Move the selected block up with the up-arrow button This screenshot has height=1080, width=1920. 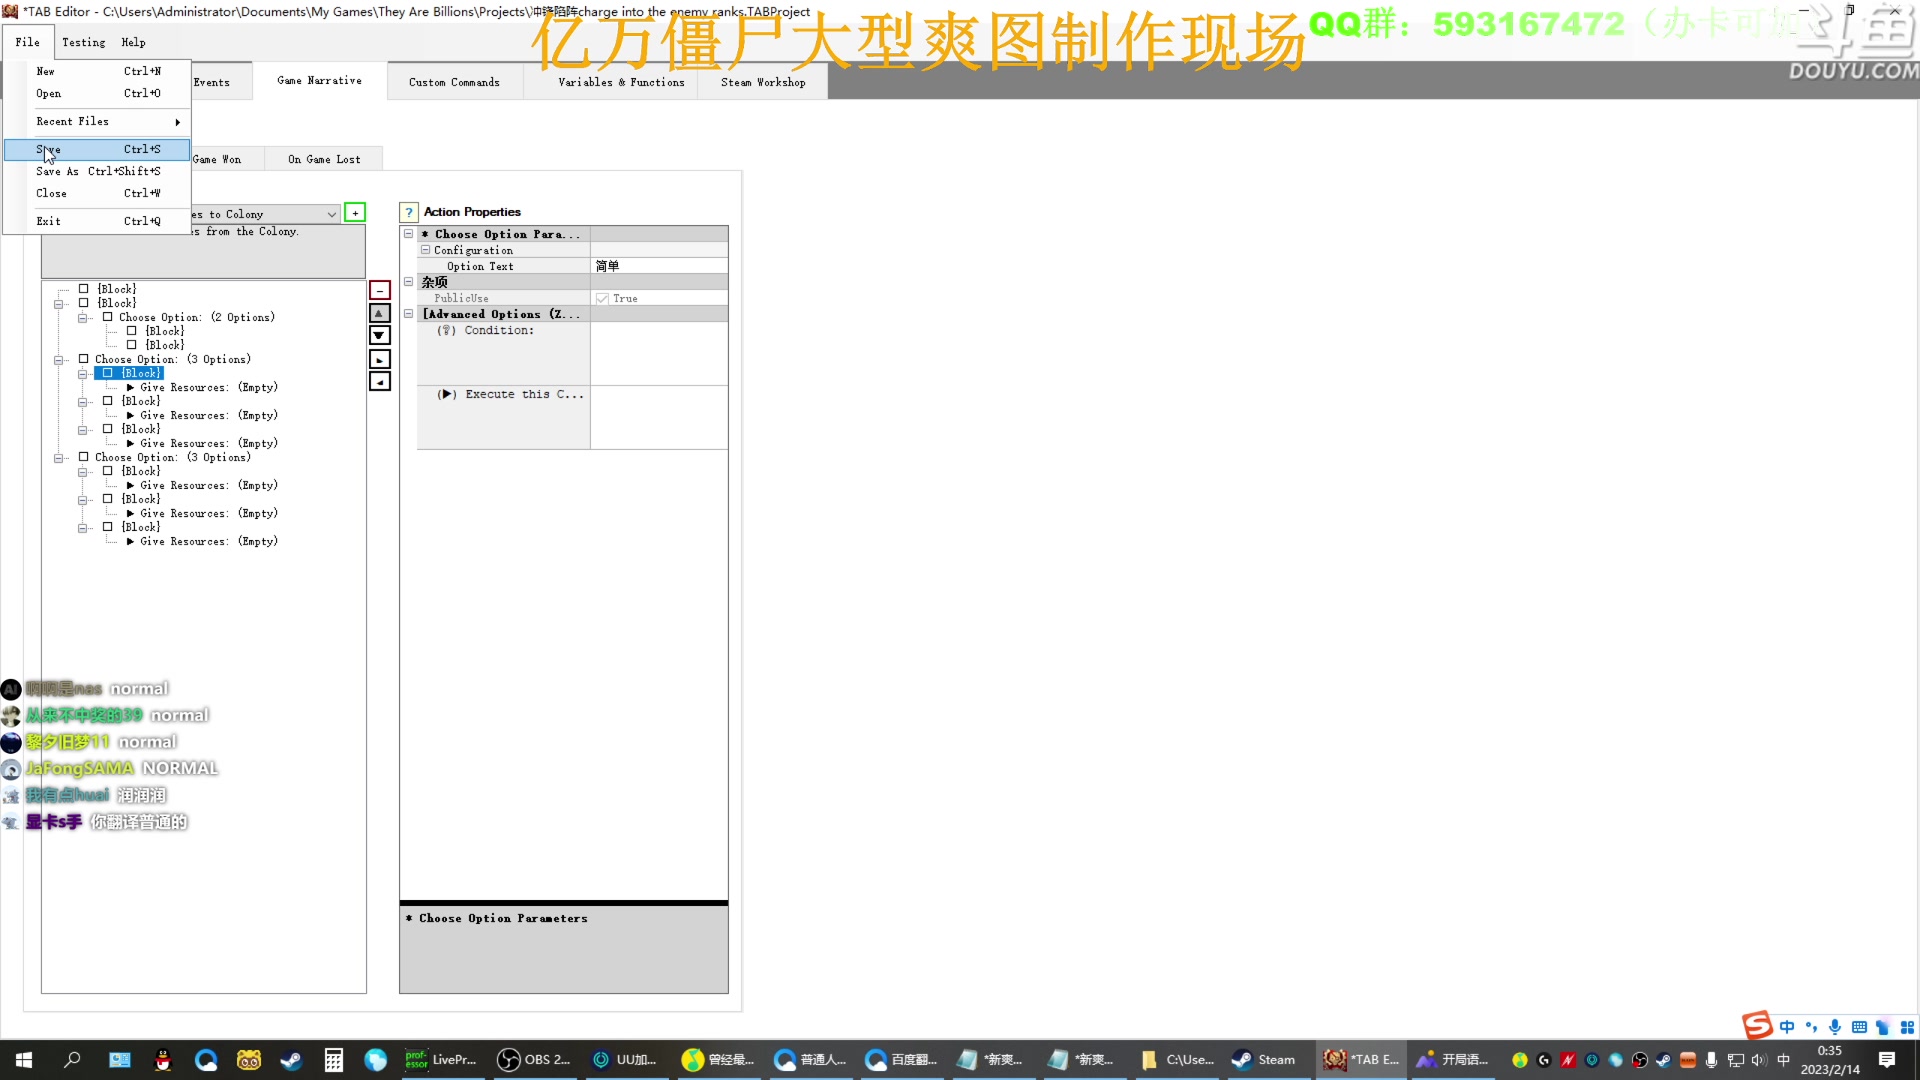pyautogui.click(x=379, y=313)
